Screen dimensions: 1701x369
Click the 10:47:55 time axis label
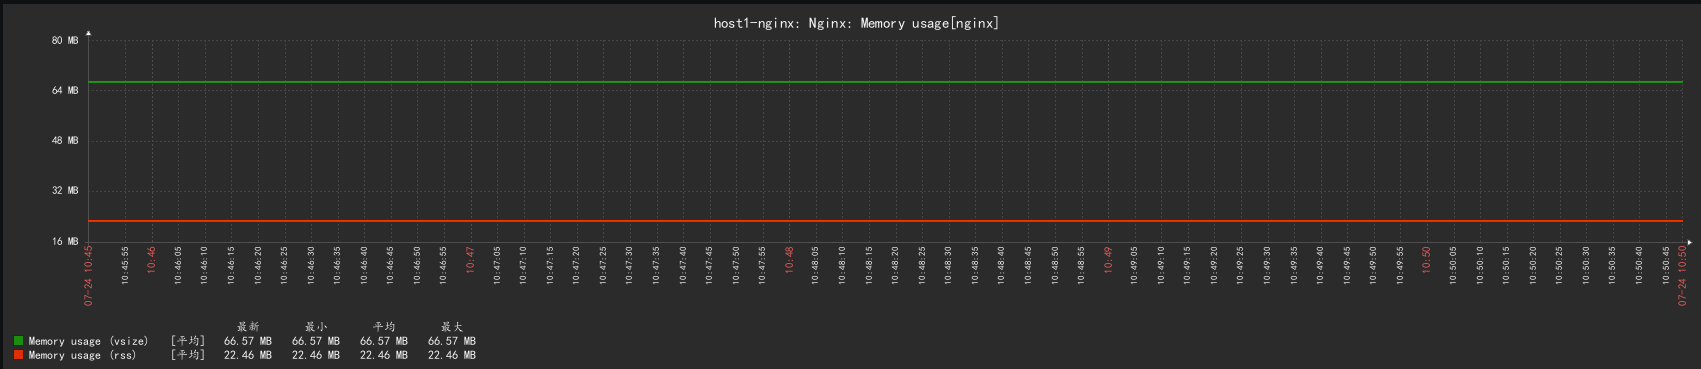click(x=763, y=265)
